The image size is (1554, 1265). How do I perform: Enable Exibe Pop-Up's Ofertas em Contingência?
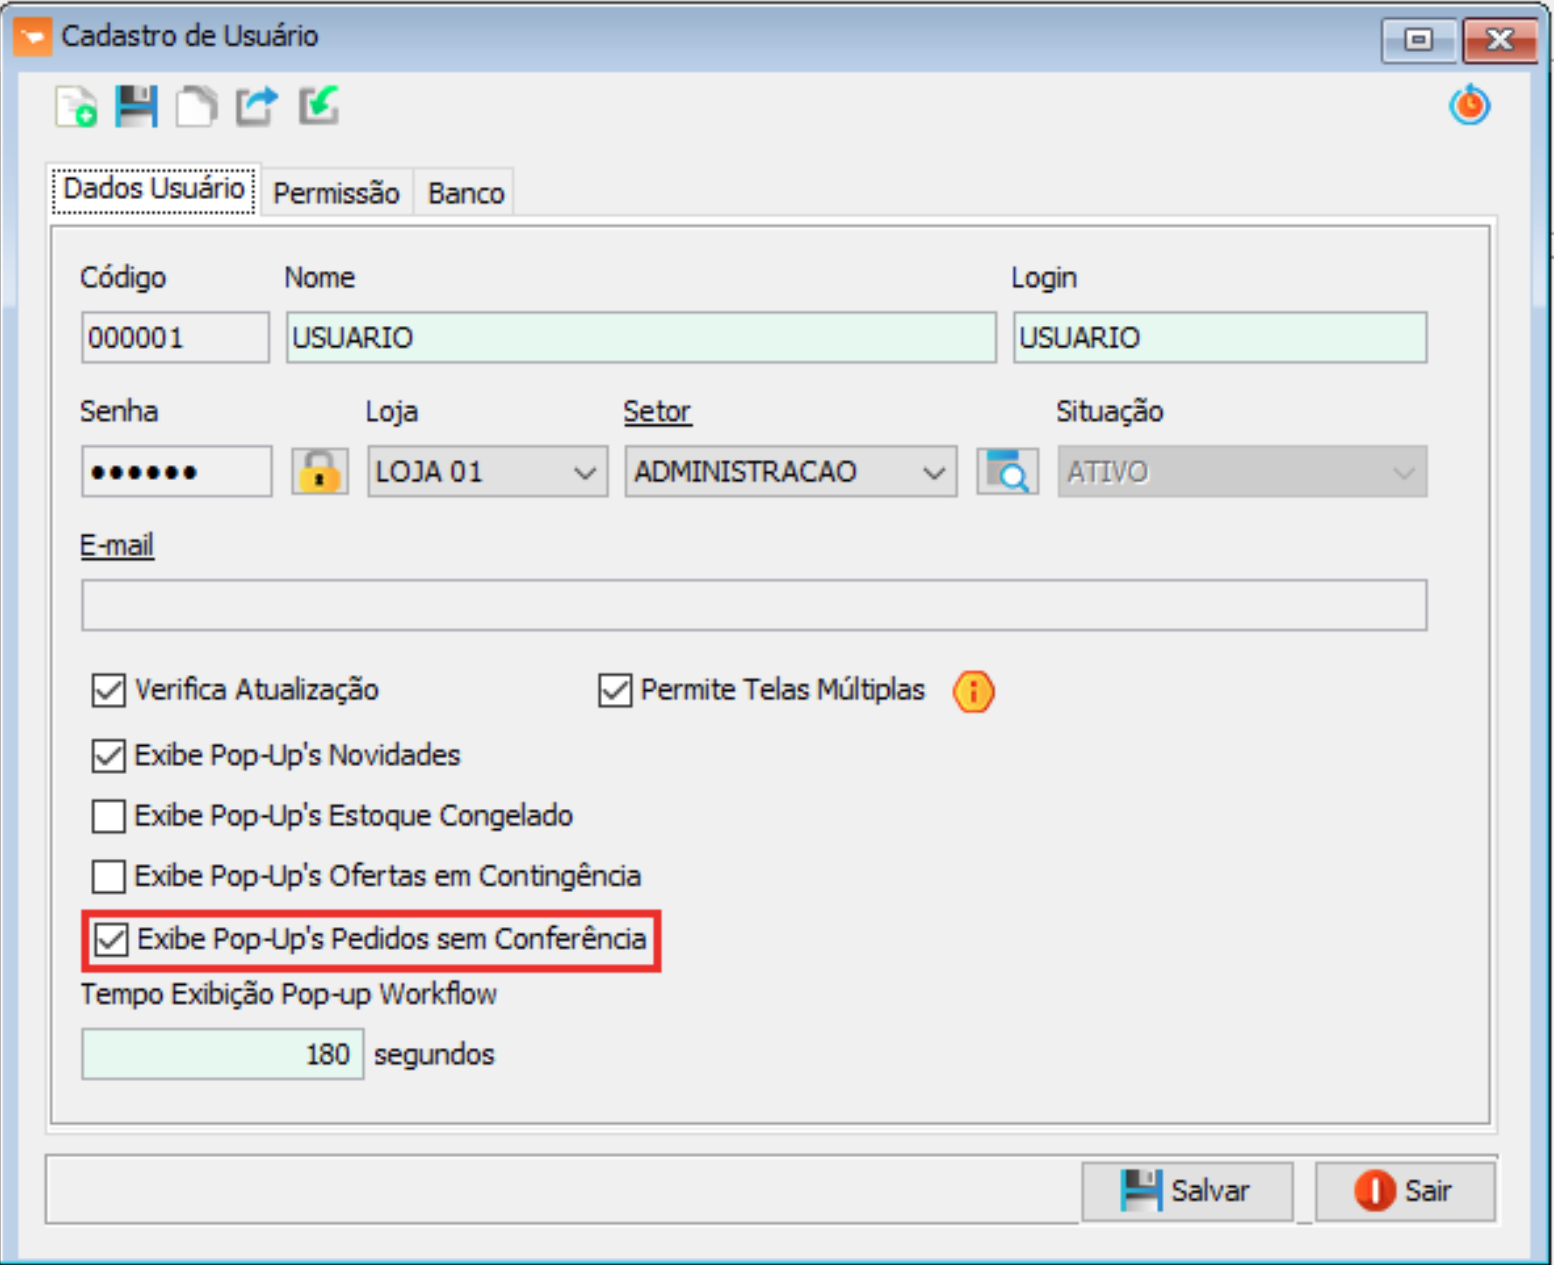coord(109,876)
